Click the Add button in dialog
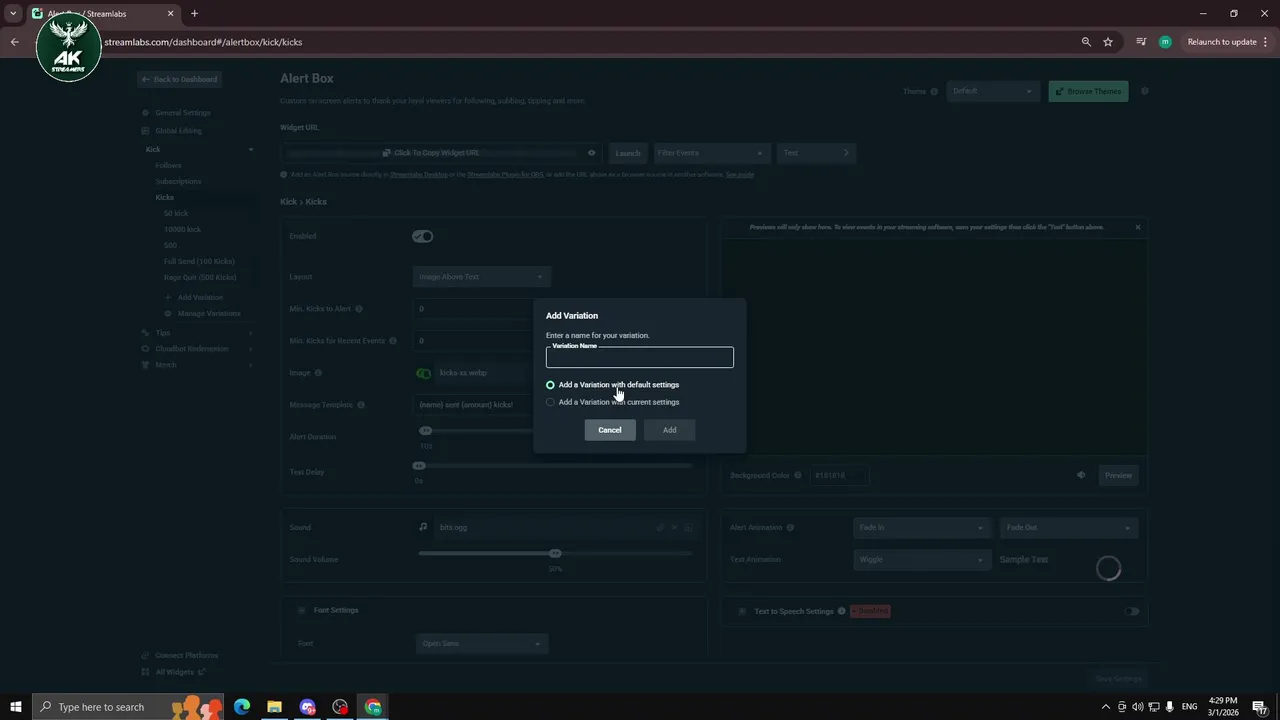Screen dimensions: 1280x720 pyautogui.click(x=670, y=430)
